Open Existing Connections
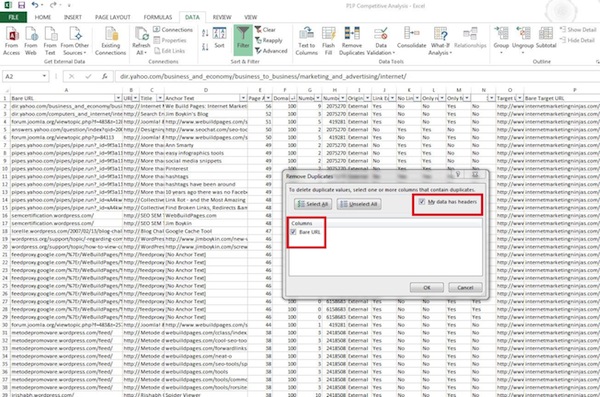The width and height of the screenshot is (600, 397). coord(111,41)
